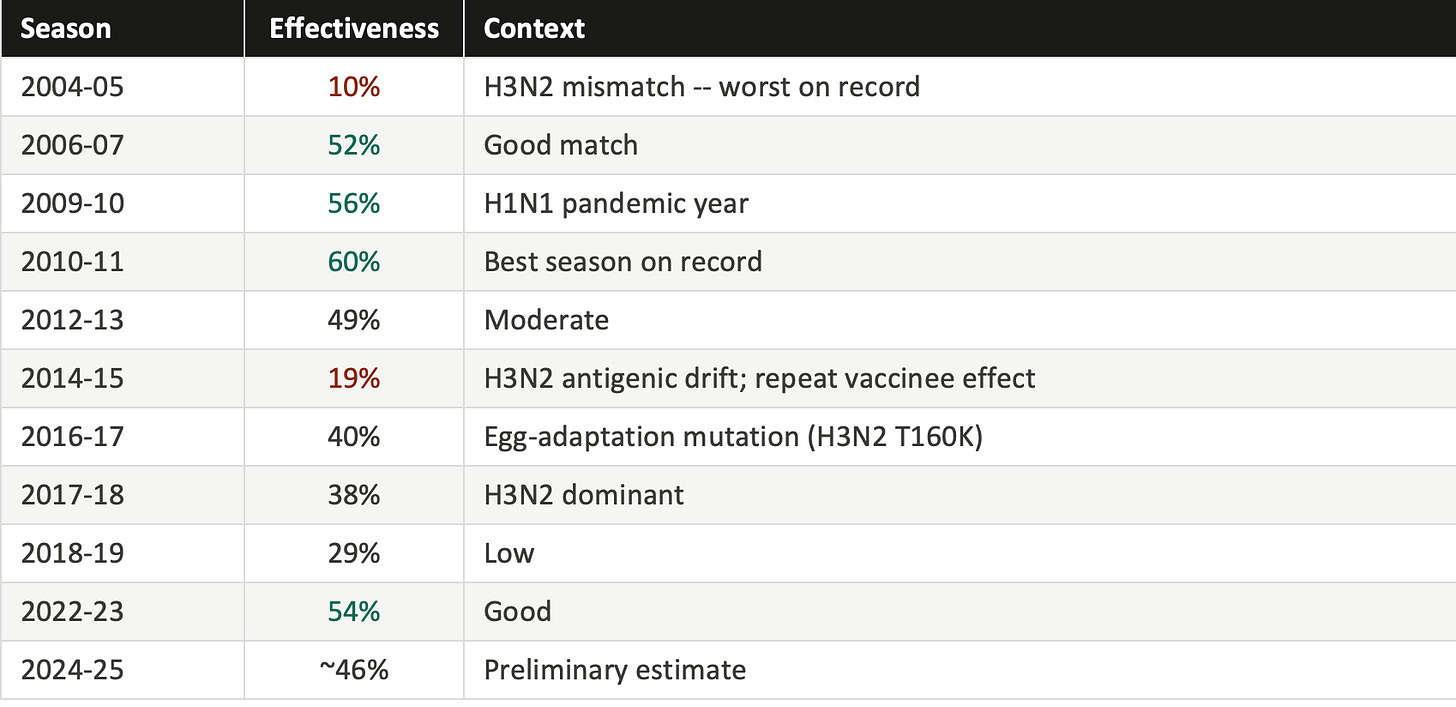This screenshot has height=707, width=1456.
Task: Click the H1N1 pandemic year cell
Action: click(960, 203)
